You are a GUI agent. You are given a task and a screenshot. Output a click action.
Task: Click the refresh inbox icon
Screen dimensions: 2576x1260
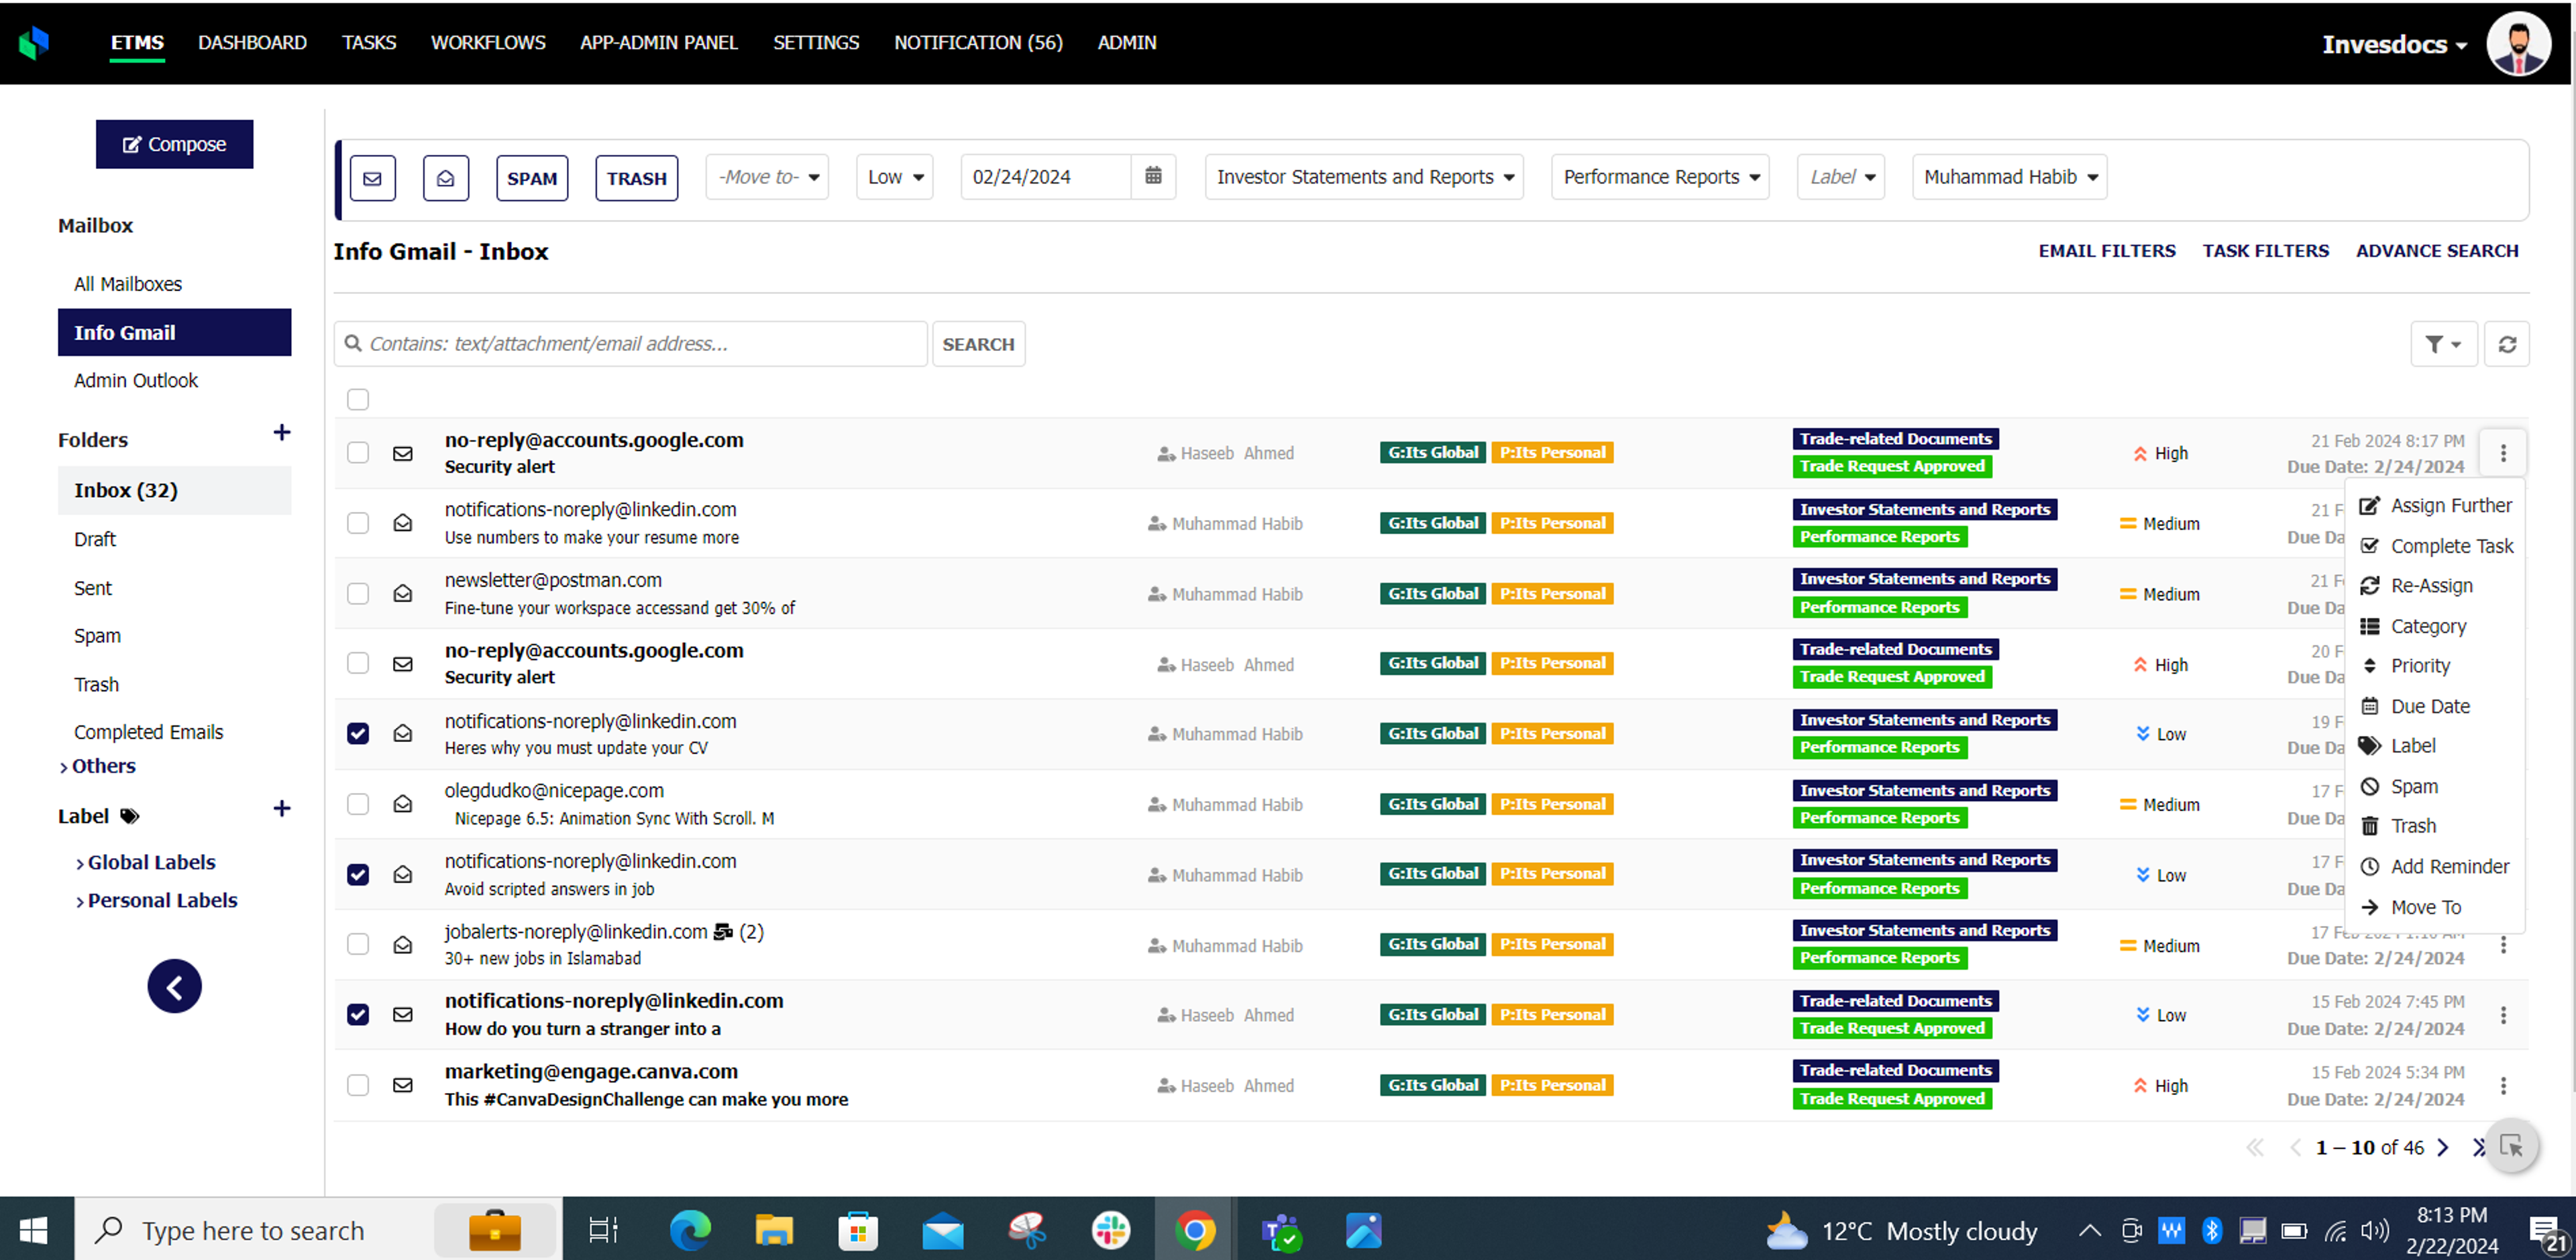click(x=2506, y=344)
